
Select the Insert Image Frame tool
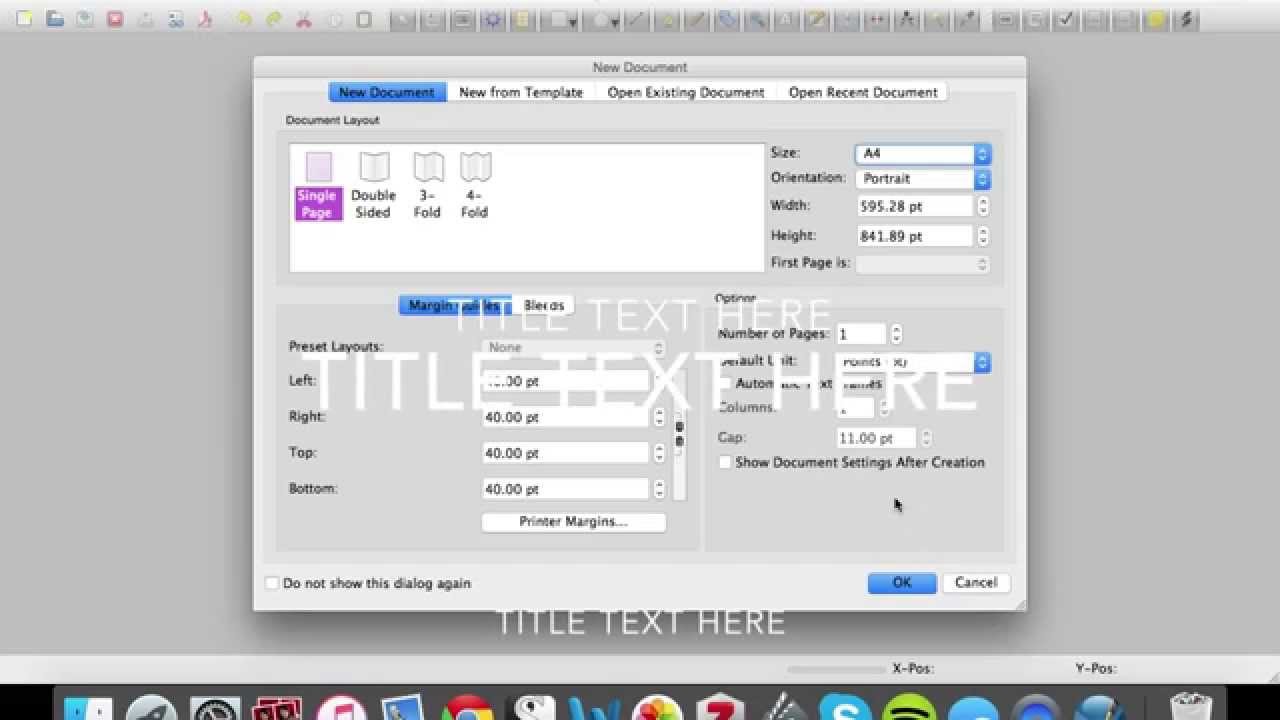pyautogui.click(x=463, y=19)
